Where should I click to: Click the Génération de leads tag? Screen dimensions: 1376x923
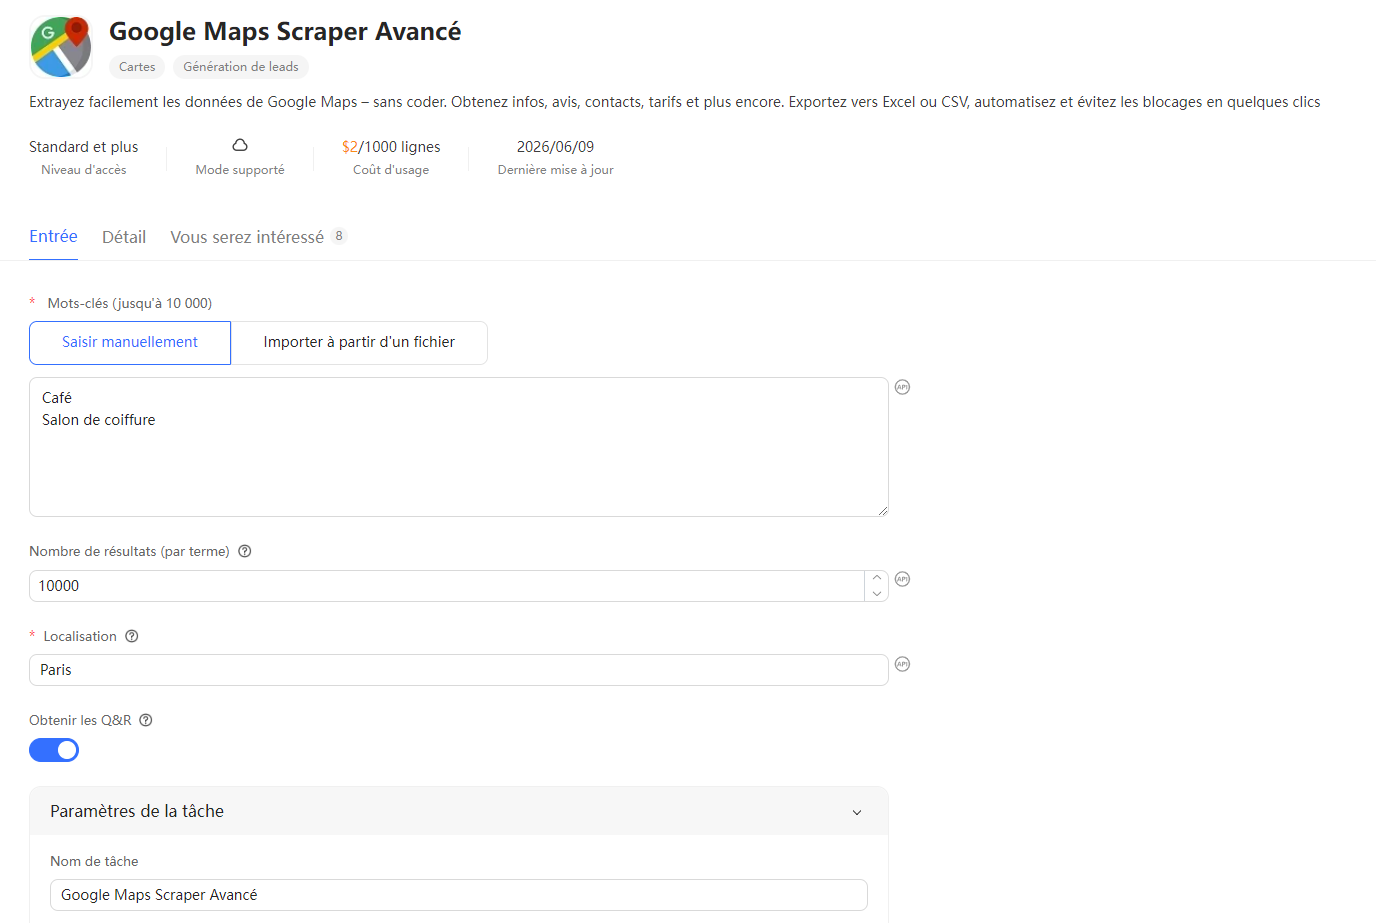[241, 67]
